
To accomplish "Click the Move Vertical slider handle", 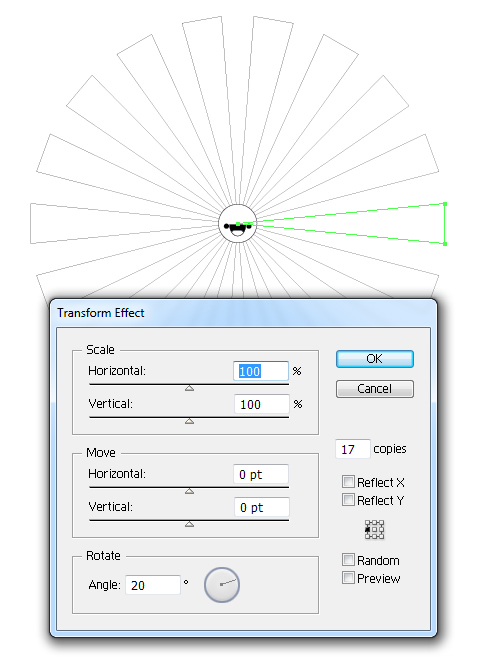I will point(190,524).
